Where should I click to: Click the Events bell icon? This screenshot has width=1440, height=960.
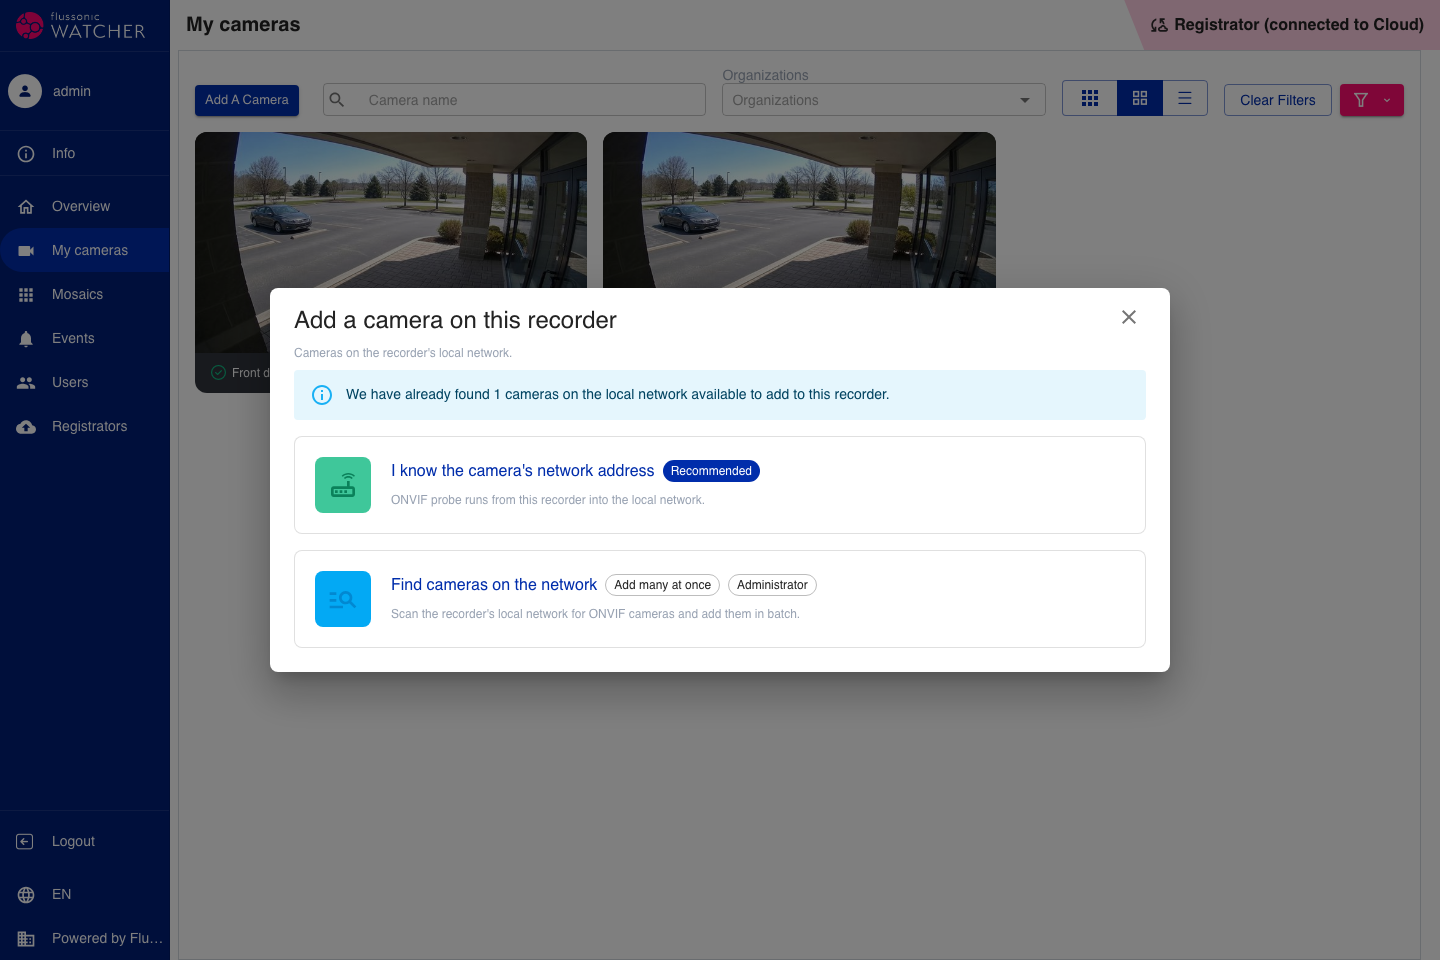(26, 339)
